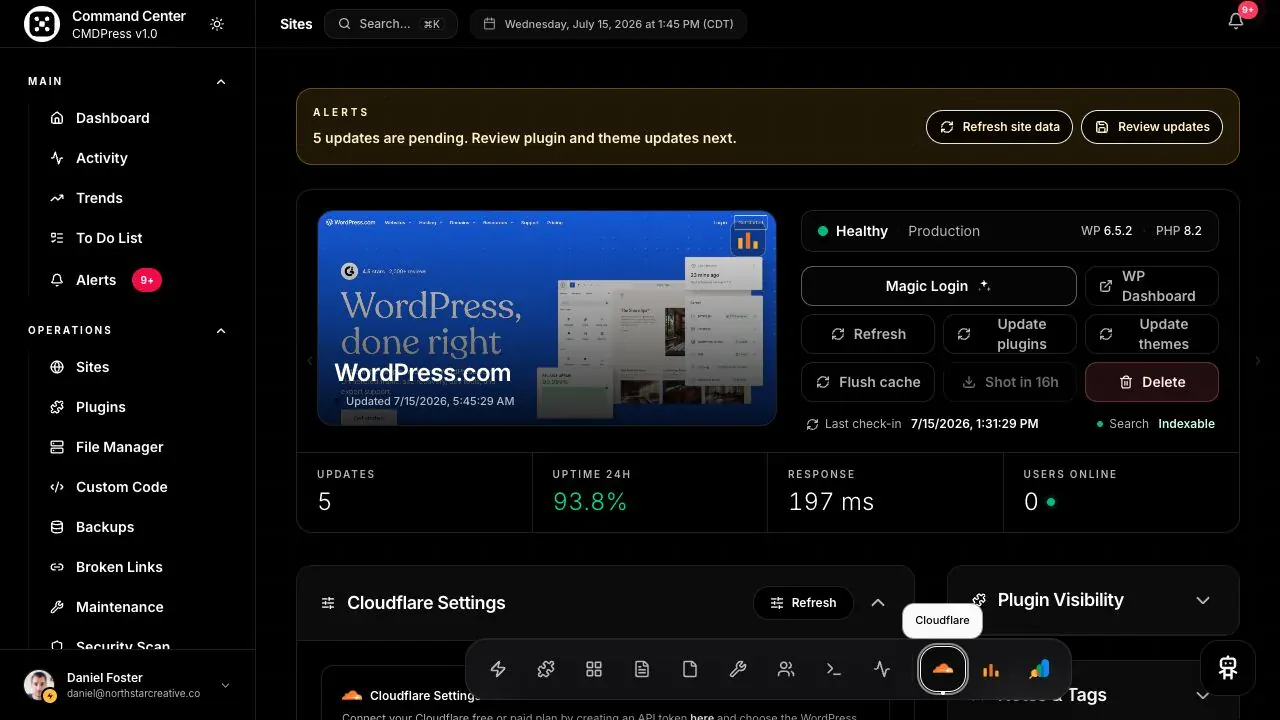Click Flush cache button
The image size is (1280, 720).
868,382
